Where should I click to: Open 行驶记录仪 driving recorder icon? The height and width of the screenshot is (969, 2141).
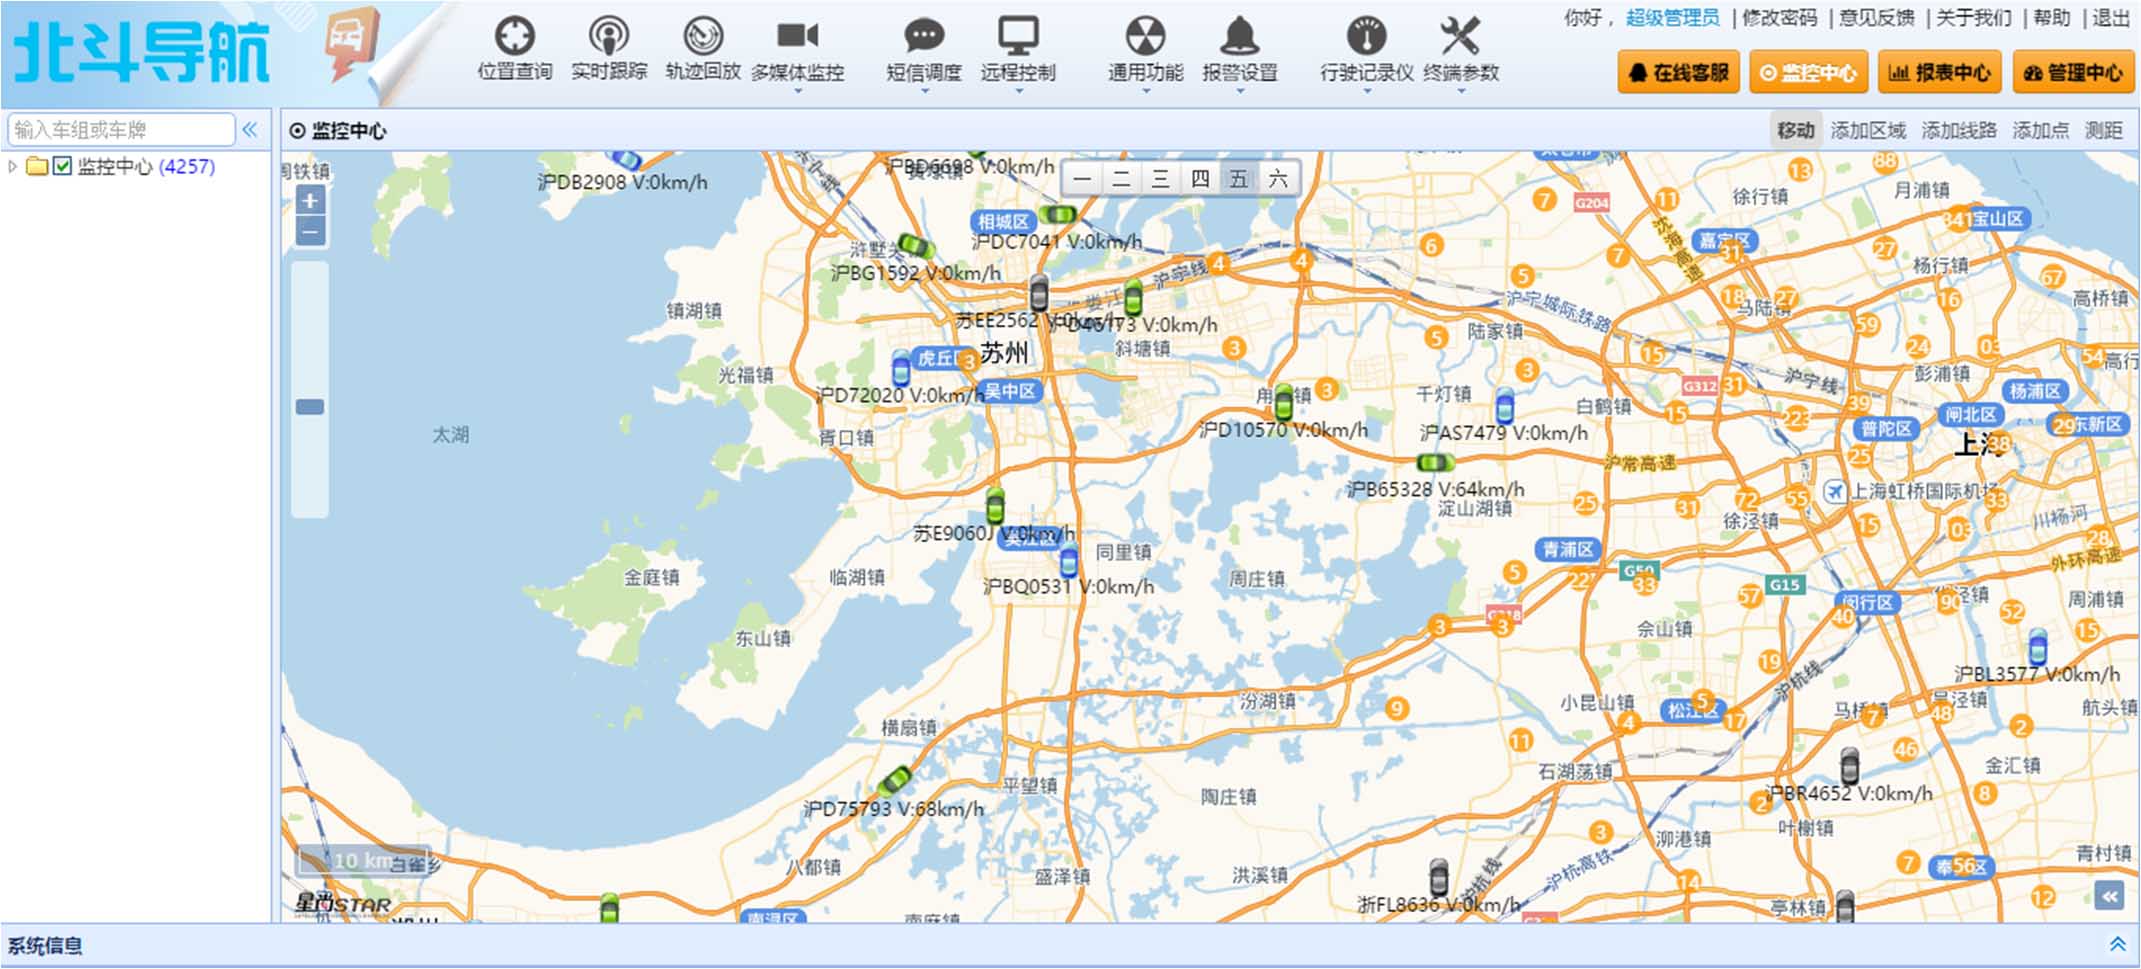(1366, 37)
